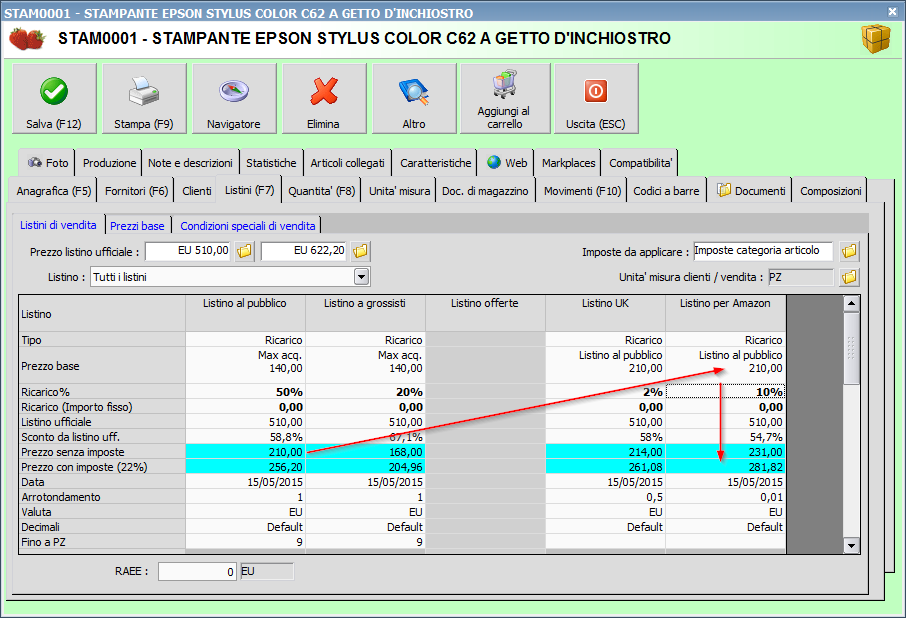Open the Composizioni tab

[830, 191]
